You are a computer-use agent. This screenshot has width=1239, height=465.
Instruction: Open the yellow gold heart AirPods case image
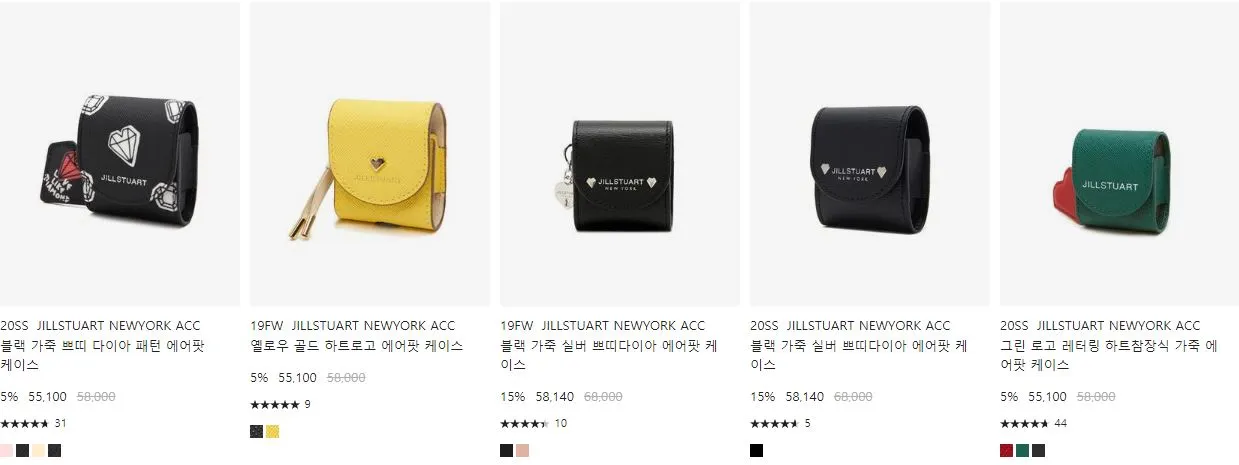pos(370,154)
